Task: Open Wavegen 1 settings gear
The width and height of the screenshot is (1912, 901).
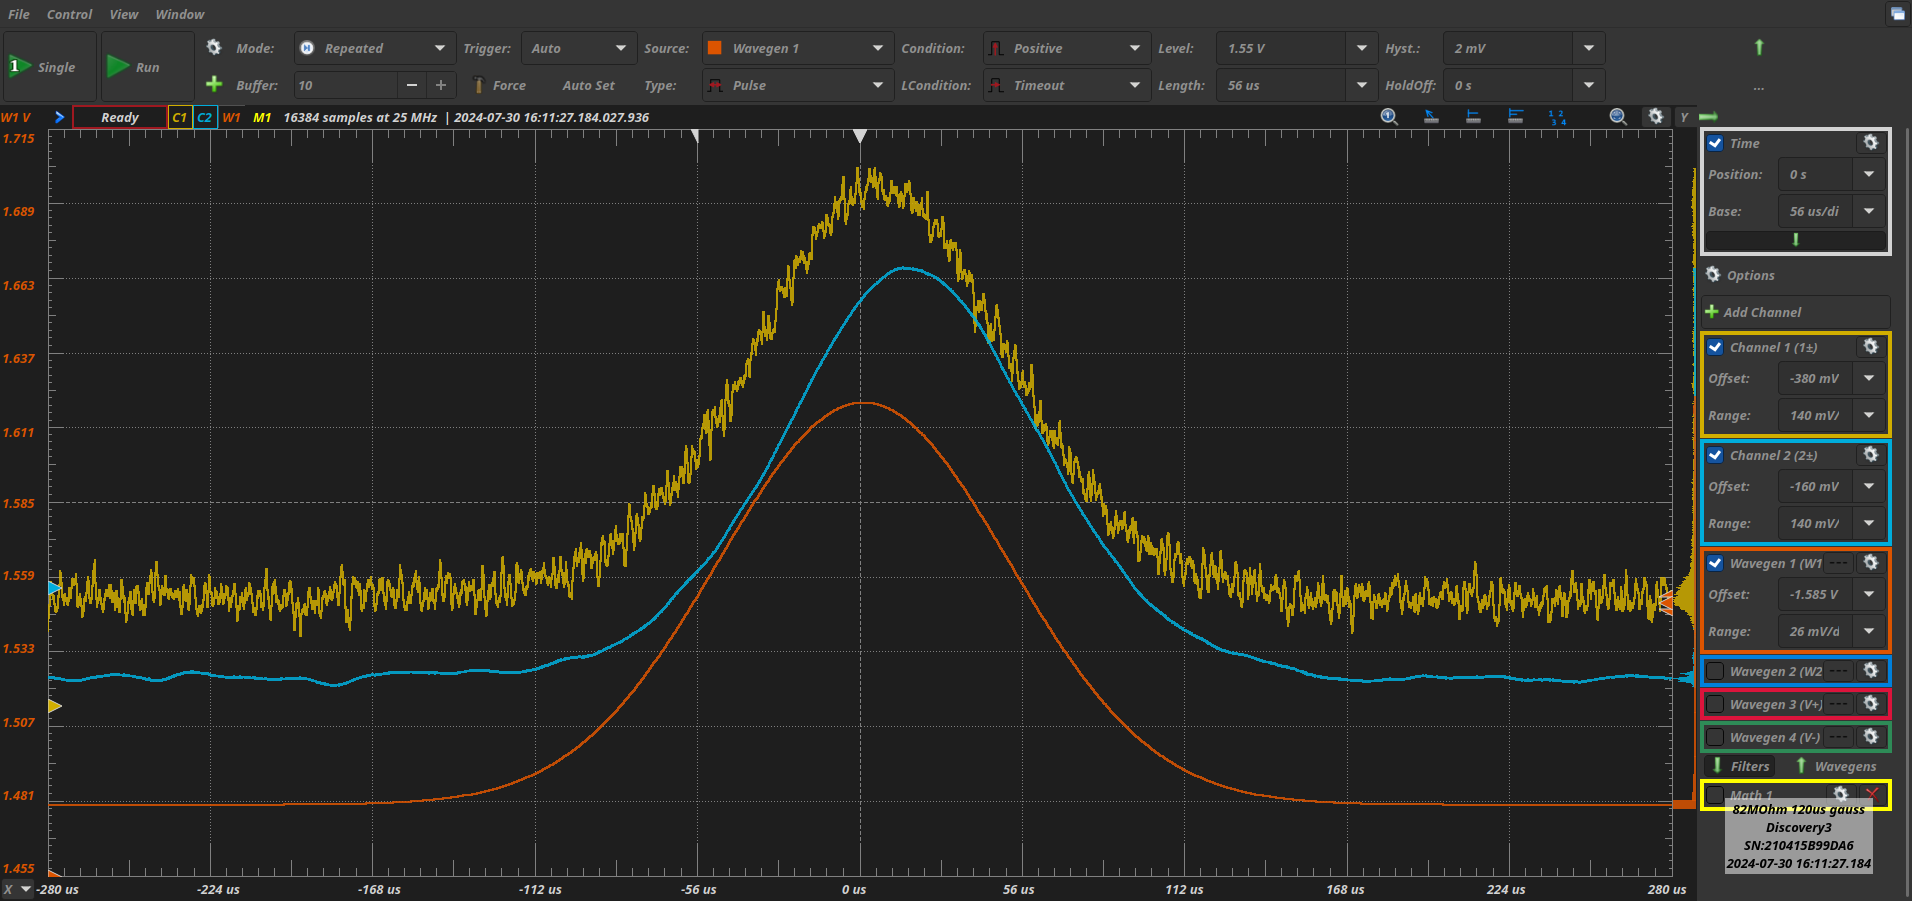Action: tap(1871, 563)
